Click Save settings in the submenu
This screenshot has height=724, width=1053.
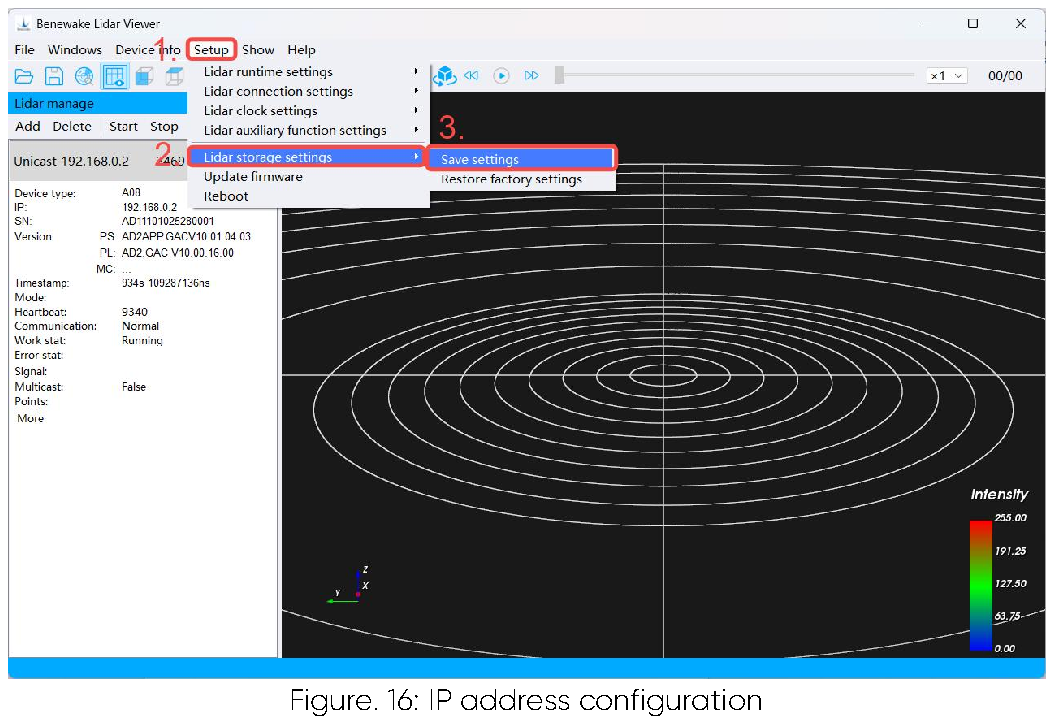[522, 159]
